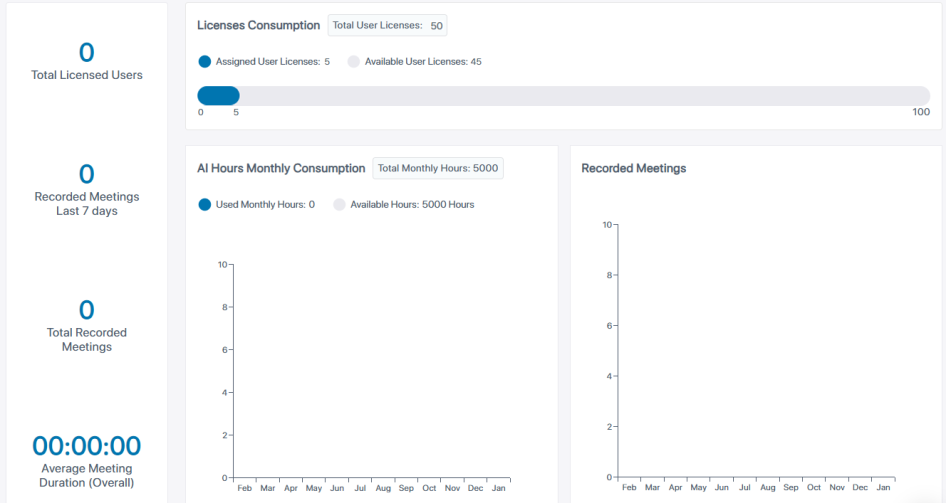
Task: Select Feb on the AI Hours chart axis
Action: pos(244,488)
